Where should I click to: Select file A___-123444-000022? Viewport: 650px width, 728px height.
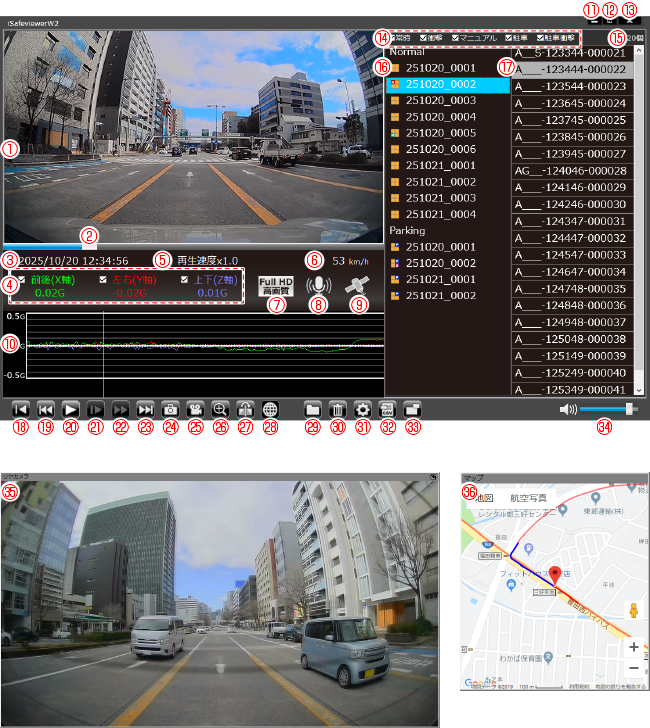pos(572,70)
